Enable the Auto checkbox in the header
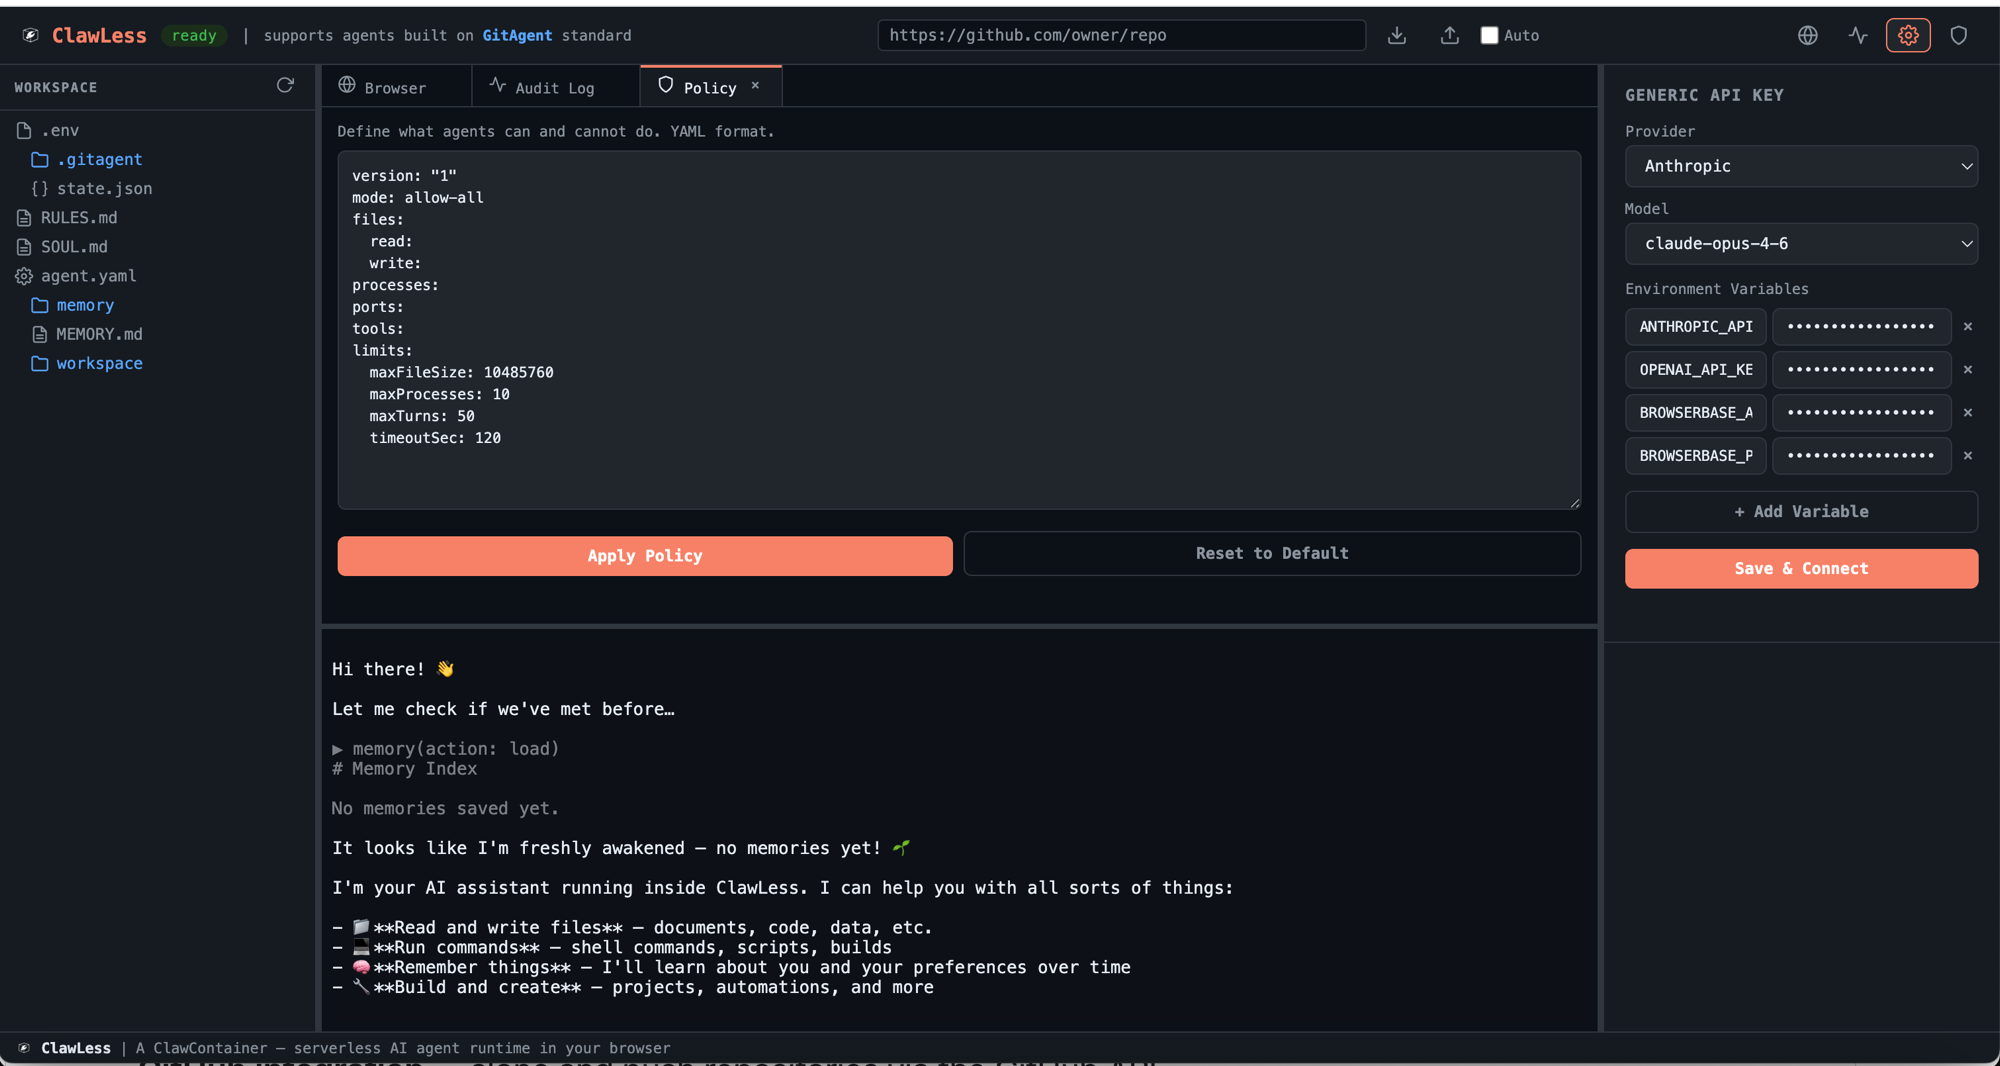 [1488, 35]
